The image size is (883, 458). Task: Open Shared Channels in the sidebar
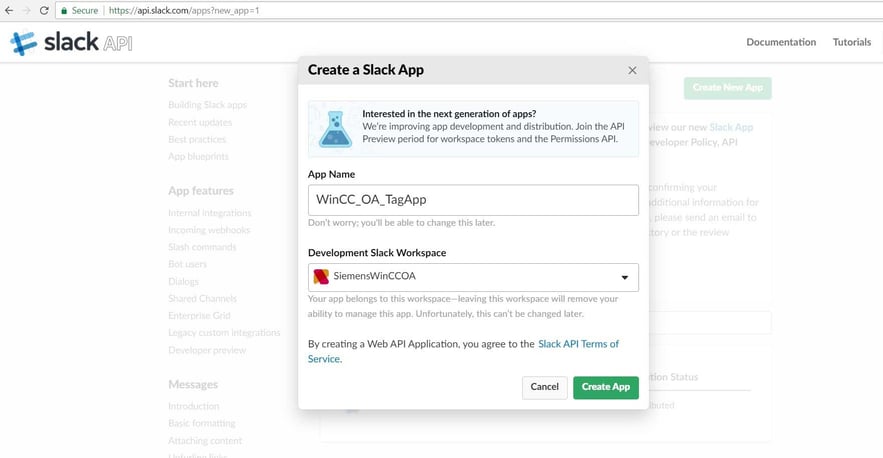202,299
